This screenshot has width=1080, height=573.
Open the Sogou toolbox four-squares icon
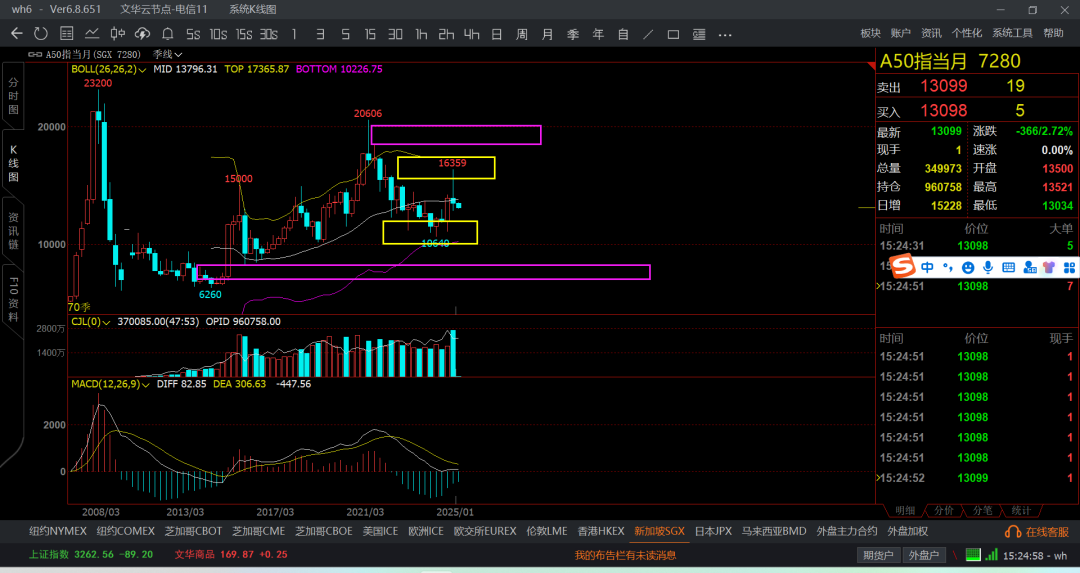coord(1069,267)
